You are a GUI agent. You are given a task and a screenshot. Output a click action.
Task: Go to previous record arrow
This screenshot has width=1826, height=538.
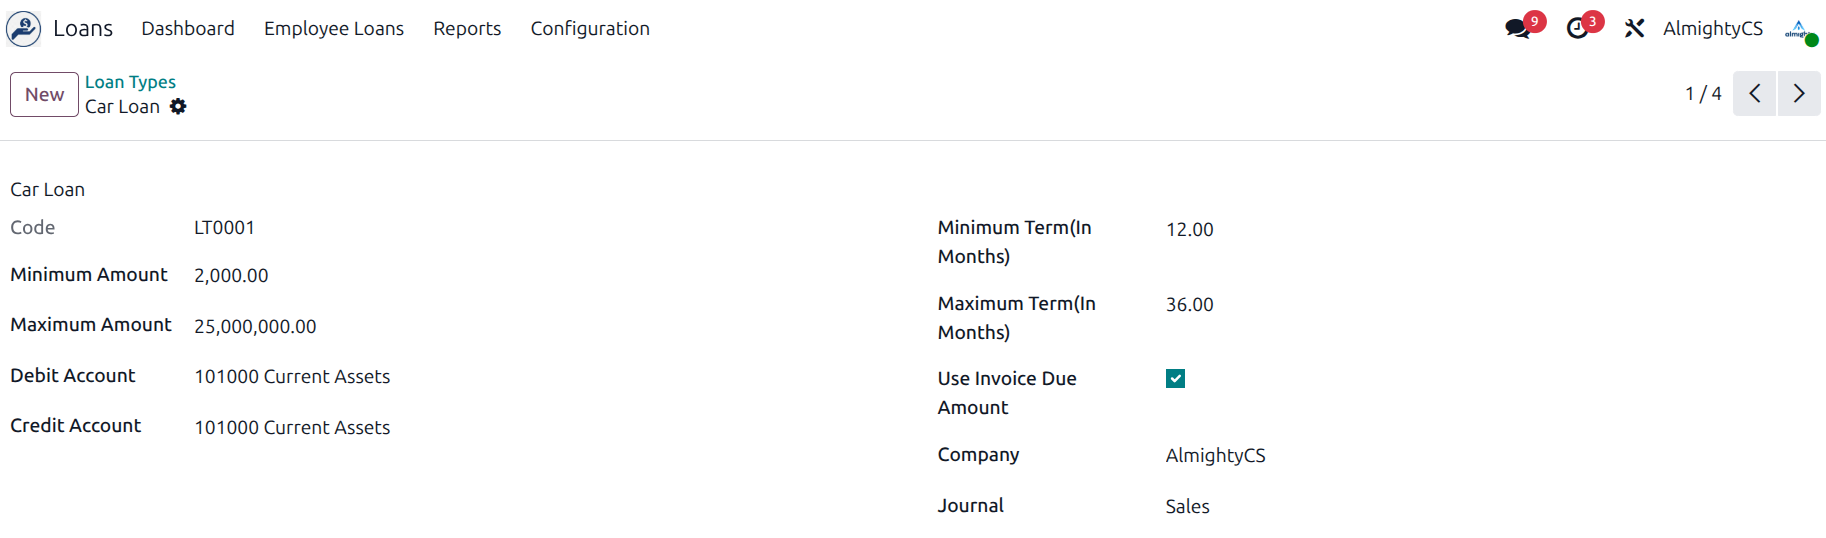(x=1754, y=94)
